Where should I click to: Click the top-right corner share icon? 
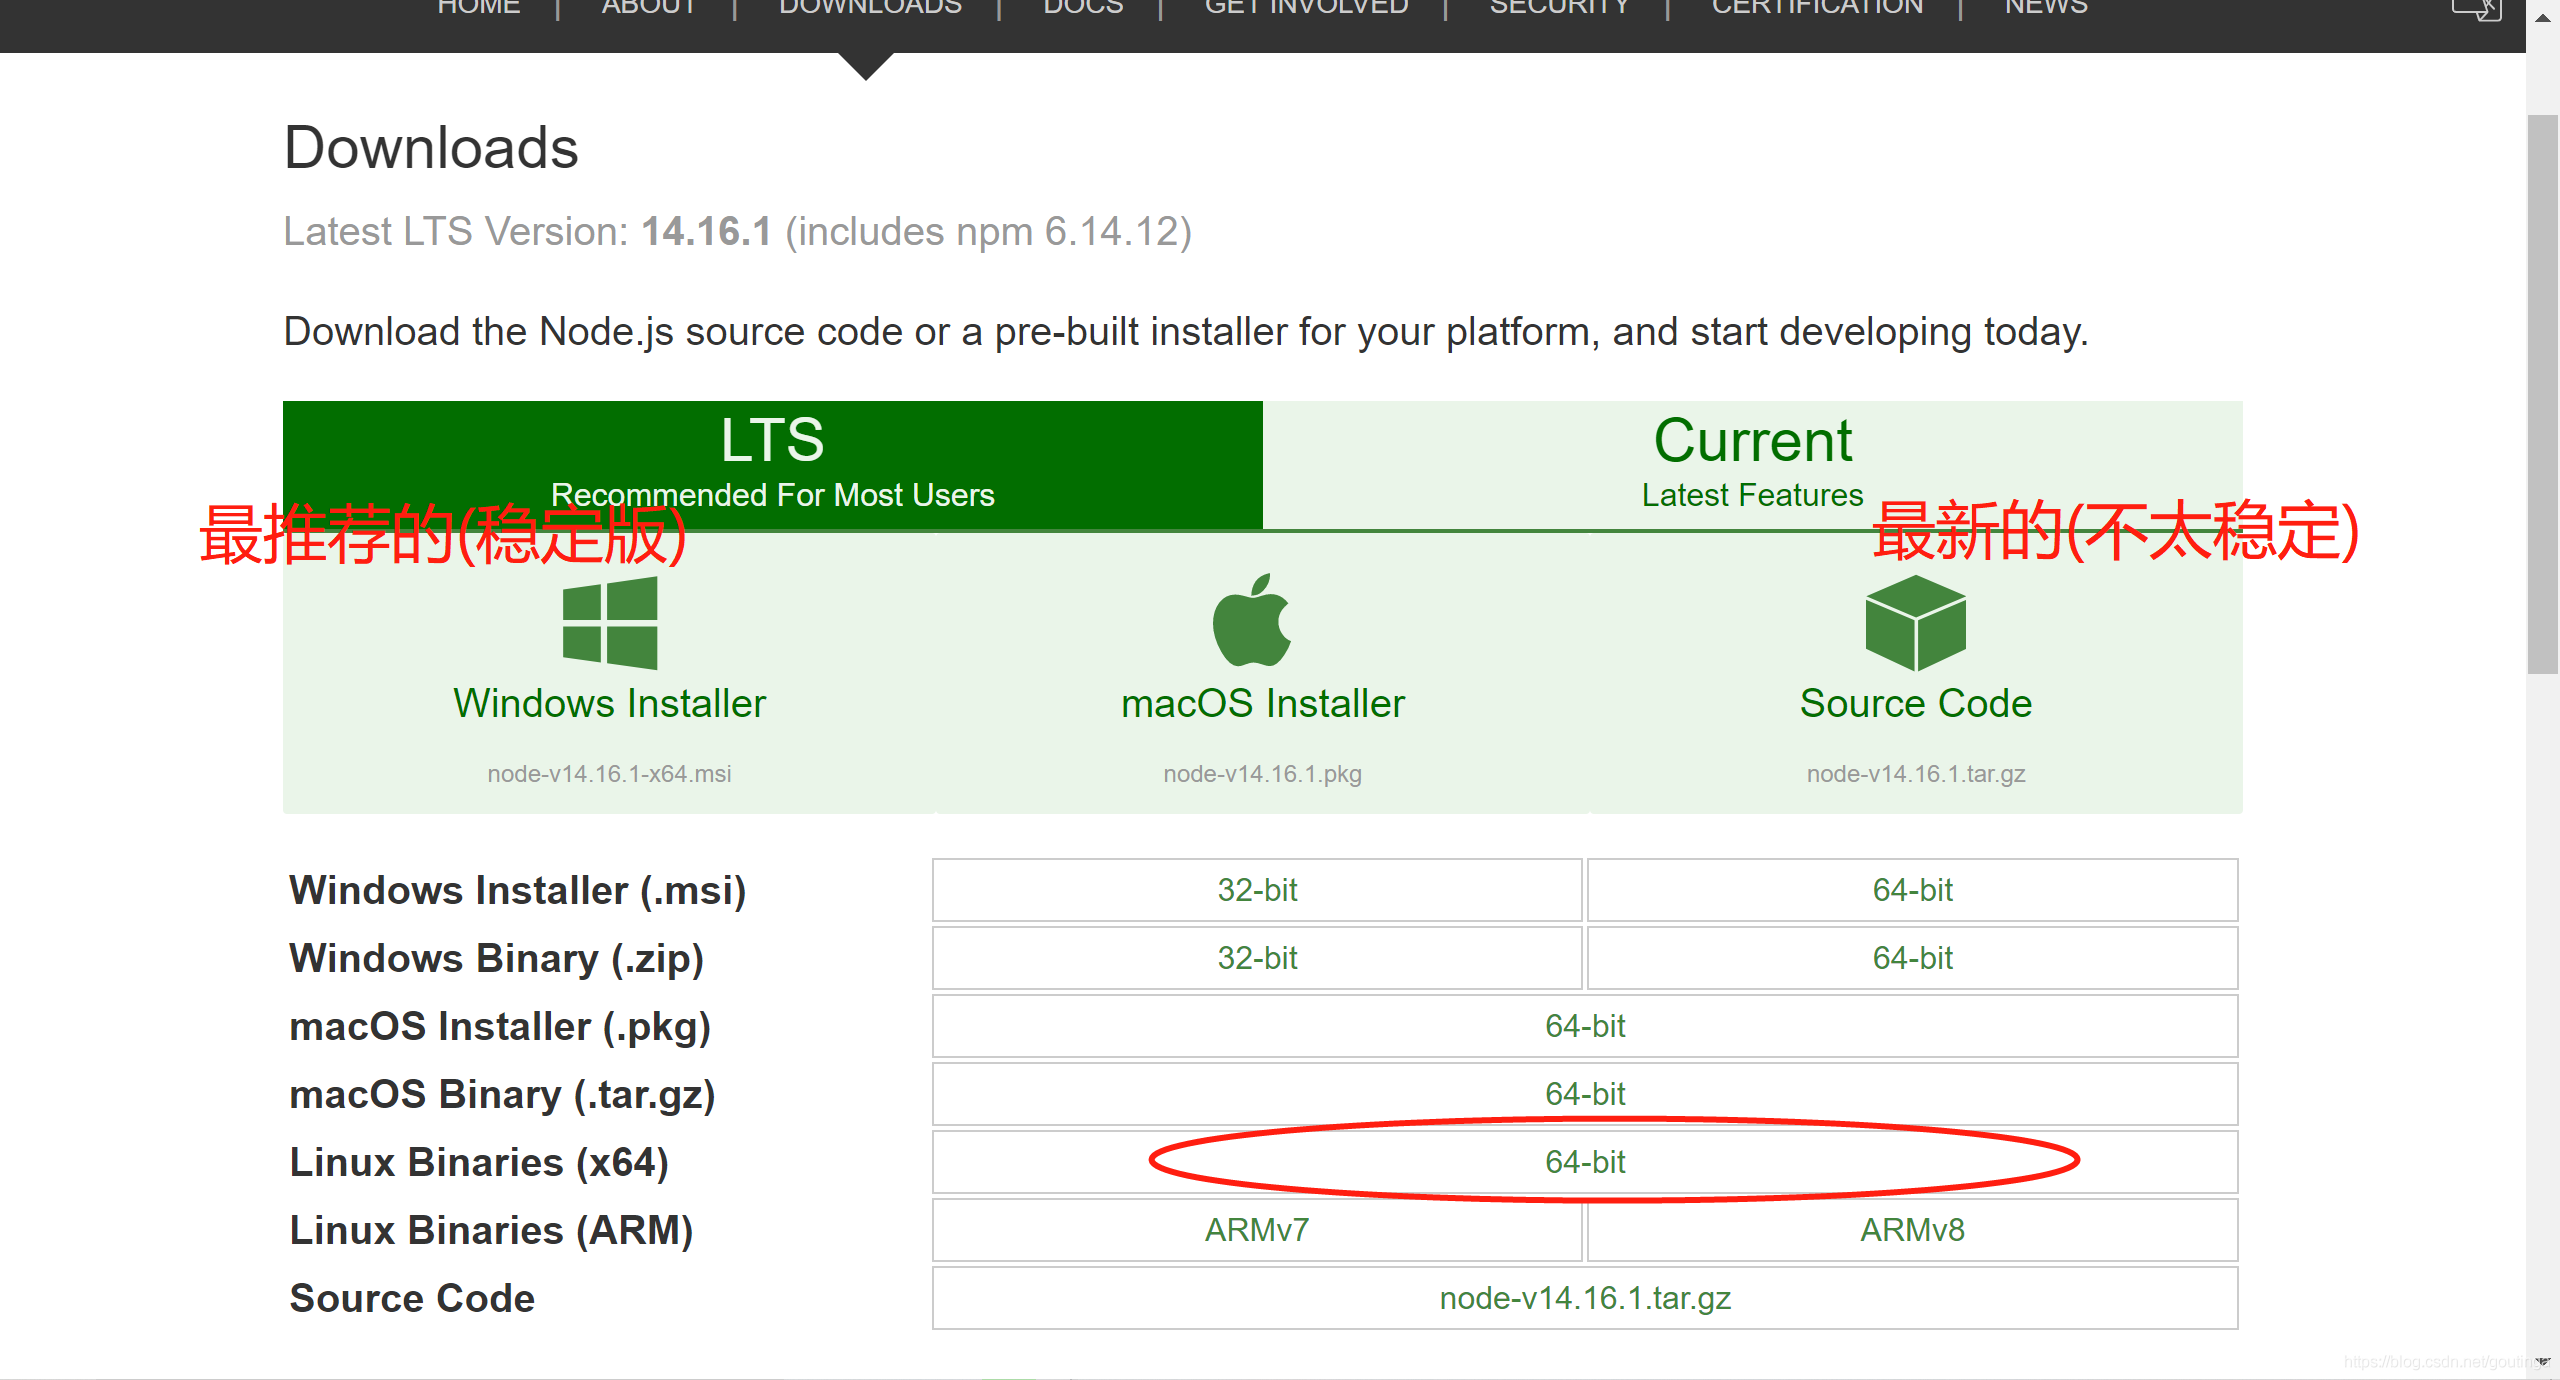[2477, 10]
